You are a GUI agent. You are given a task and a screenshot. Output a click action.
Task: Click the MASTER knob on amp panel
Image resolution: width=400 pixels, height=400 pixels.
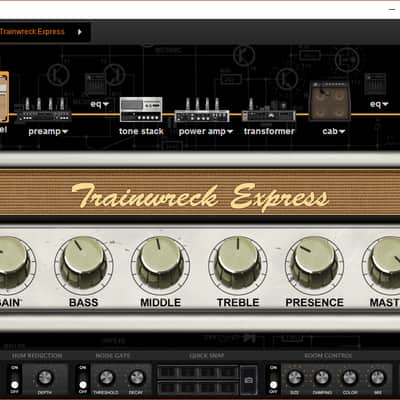[x=384, y=262]
